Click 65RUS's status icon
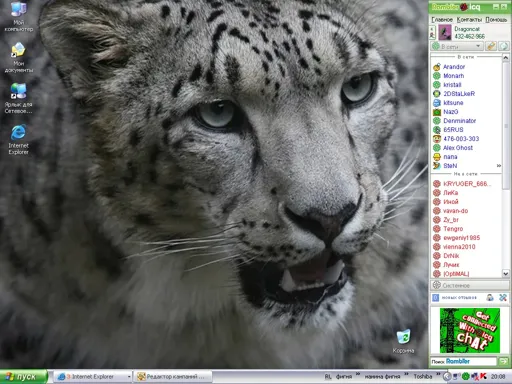512x384 pixels. [437, 130]
